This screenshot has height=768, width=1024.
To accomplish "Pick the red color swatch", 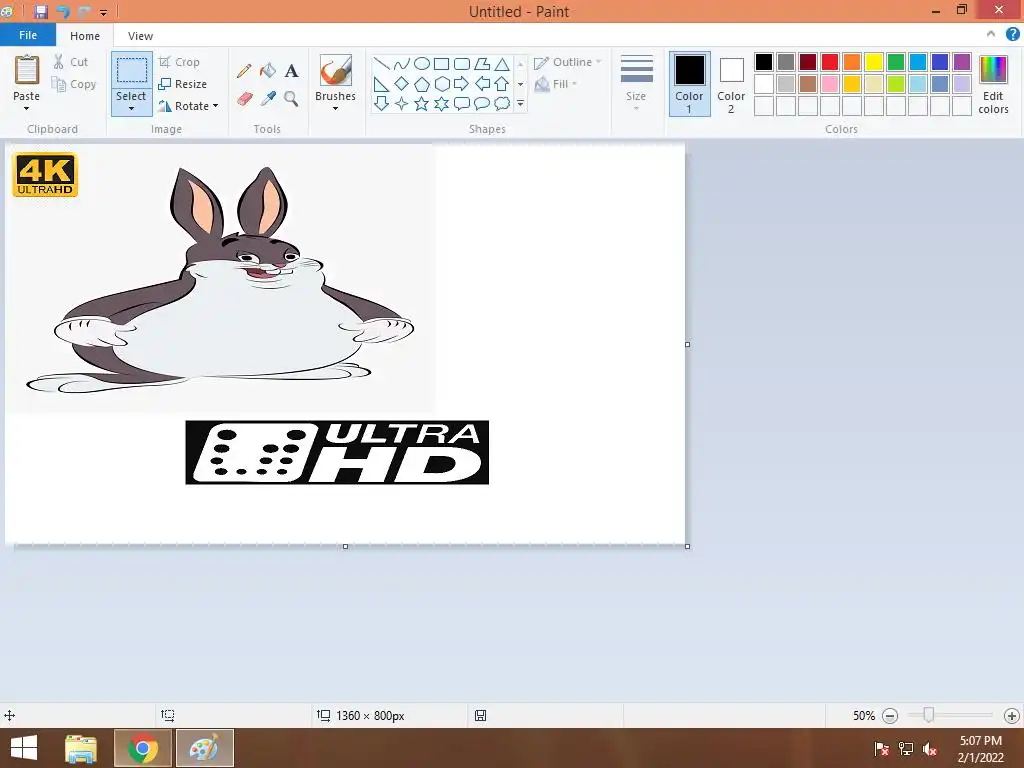I will coord(830,62).
